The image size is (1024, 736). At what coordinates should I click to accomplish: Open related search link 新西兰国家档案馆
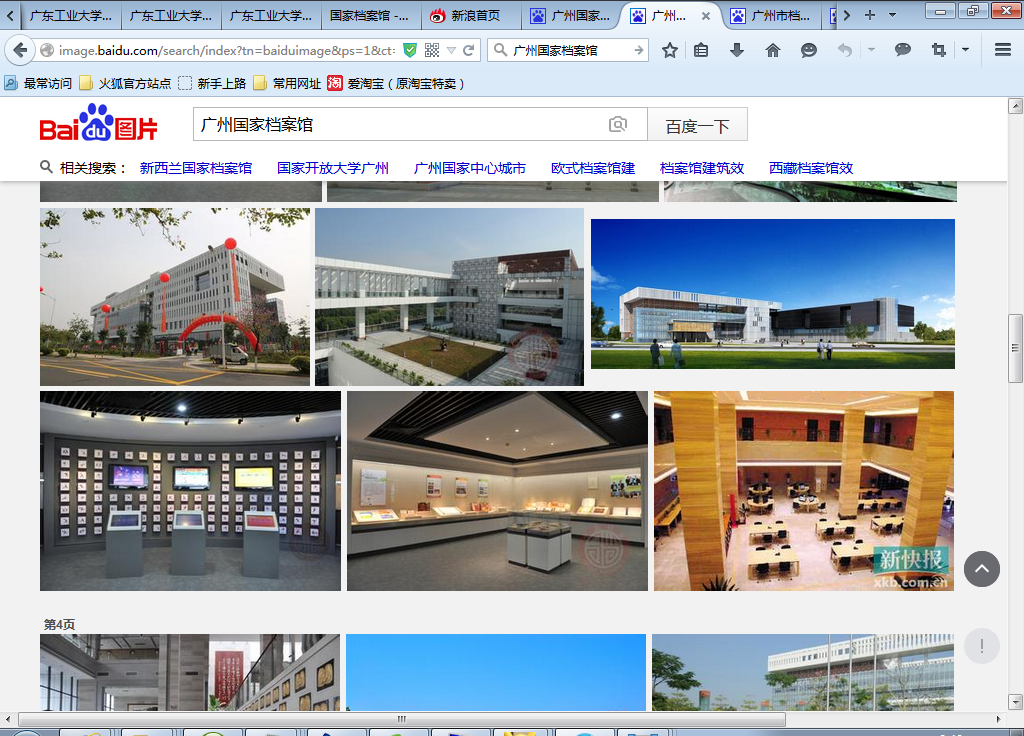(196, 168)
